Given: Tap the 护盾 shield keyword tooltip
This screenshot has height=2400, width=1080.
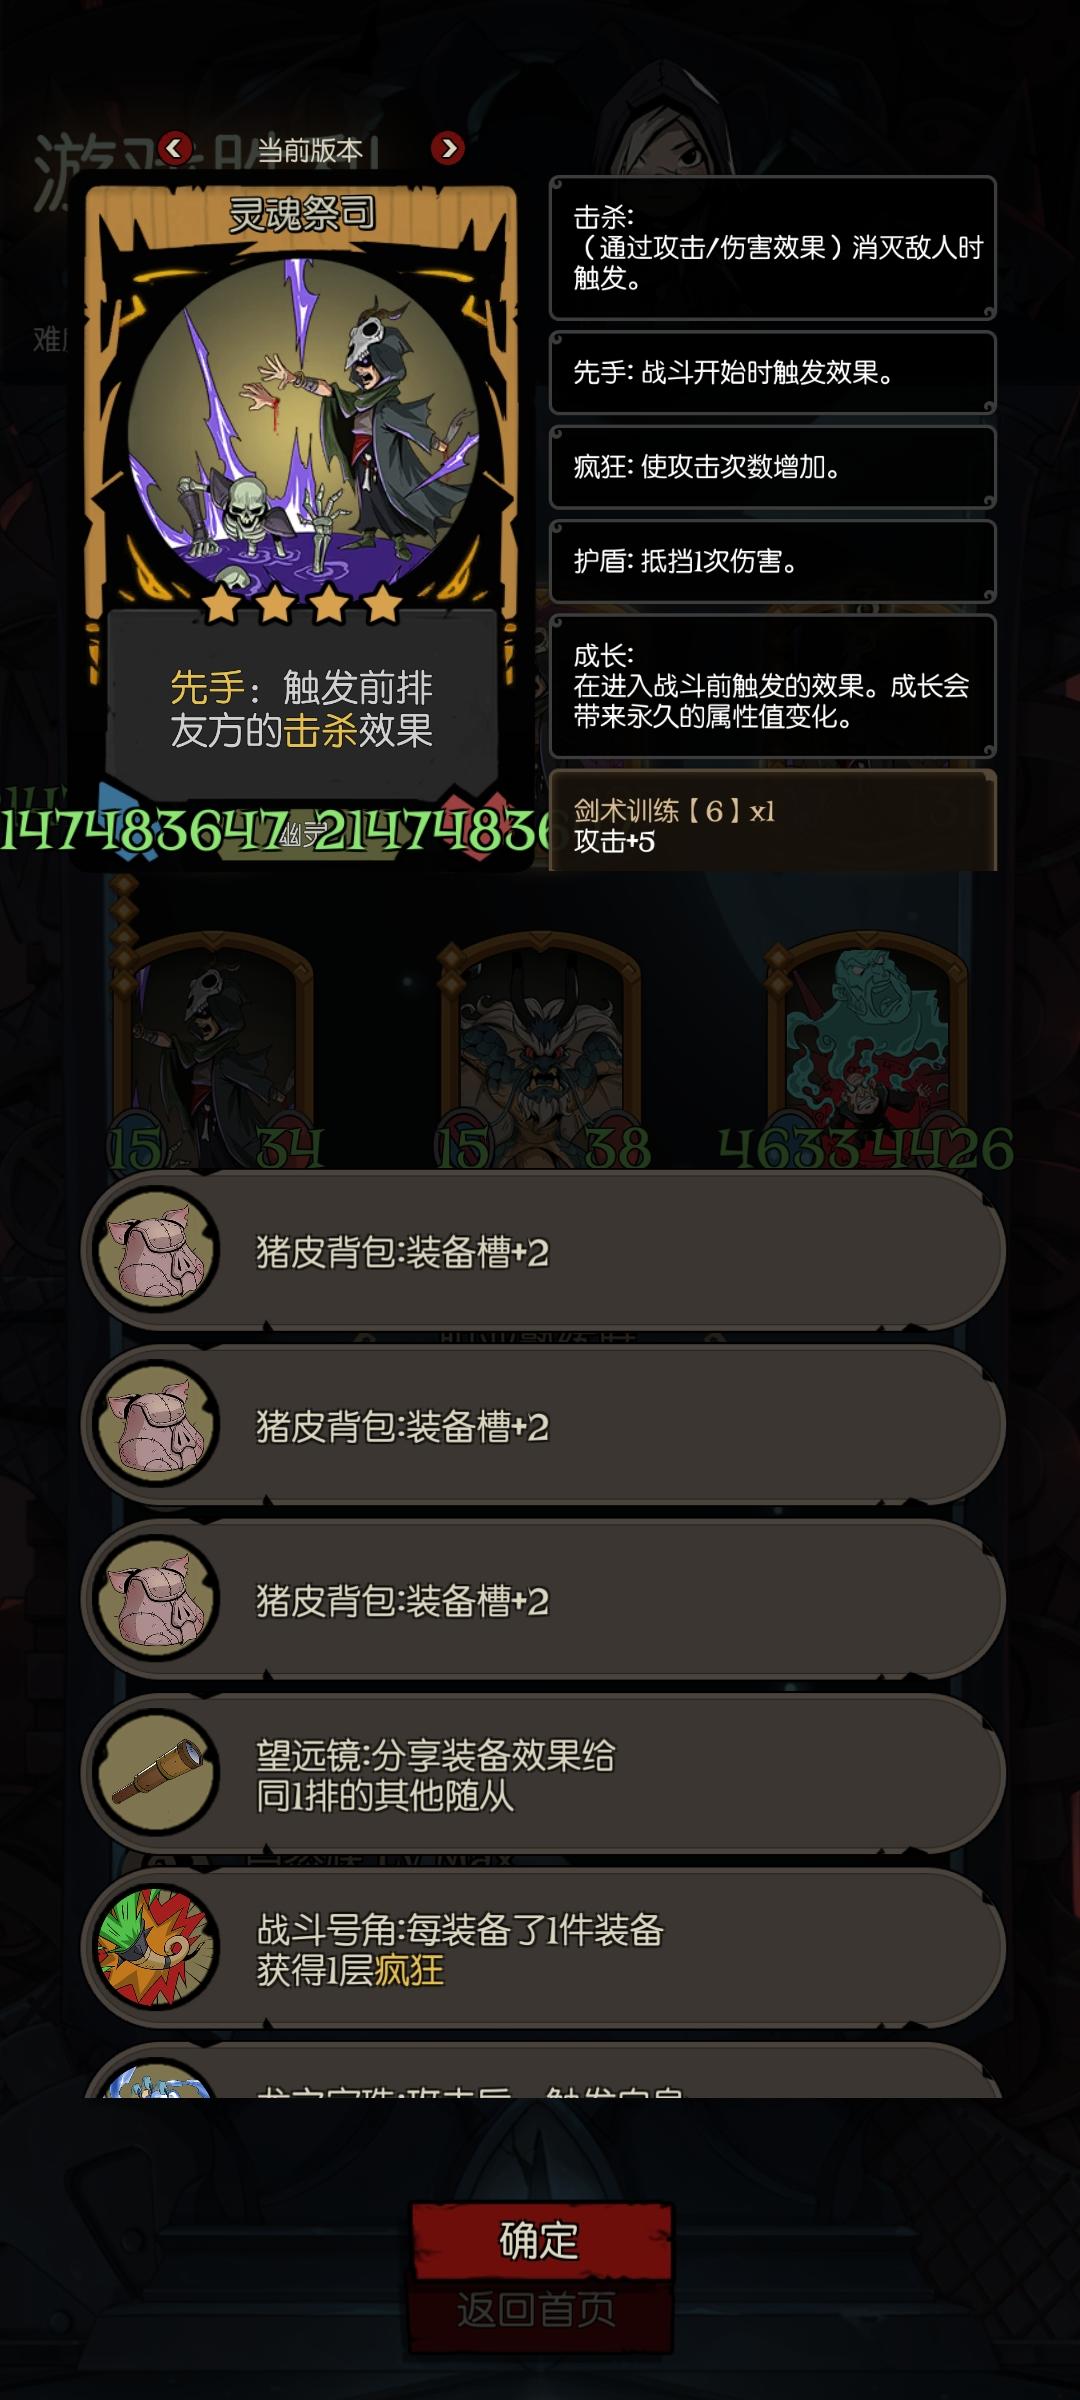Looking at the screenshot, I should coord(773,561).
